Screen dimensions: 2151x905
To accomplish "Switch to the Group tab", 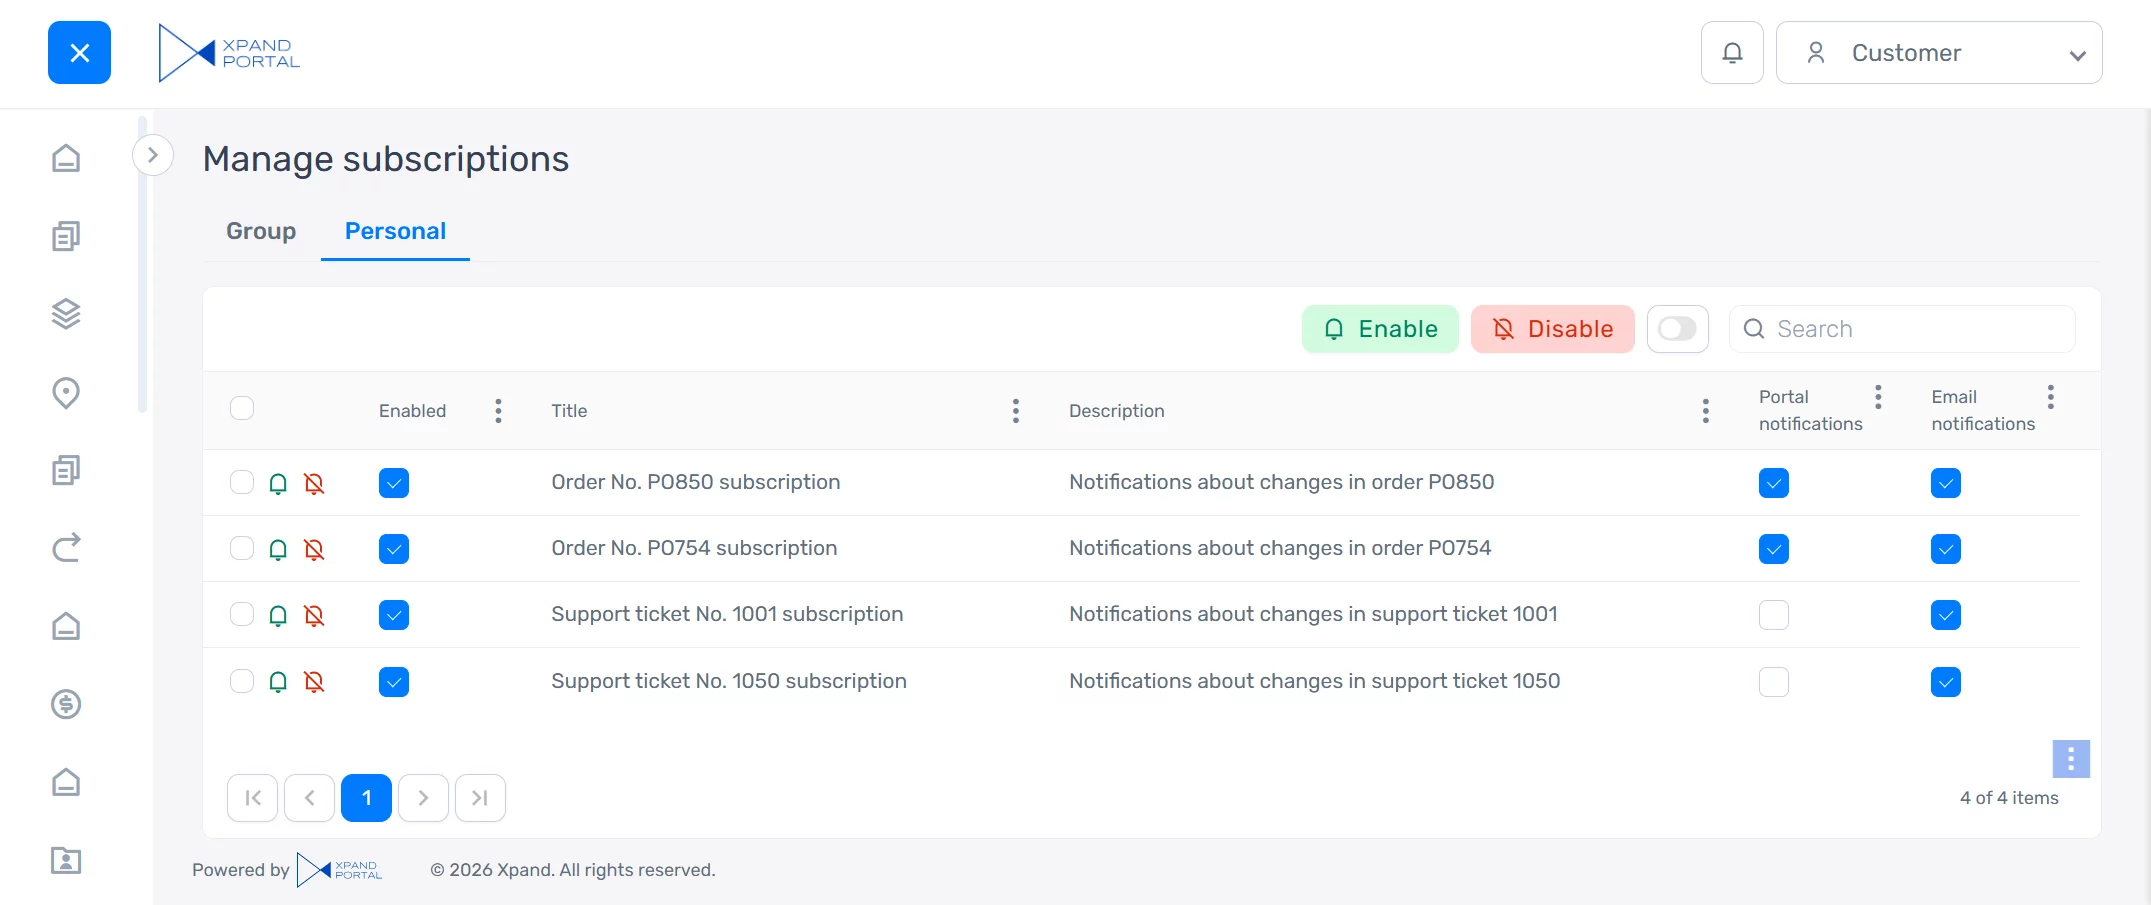I will tap(261, 231).
